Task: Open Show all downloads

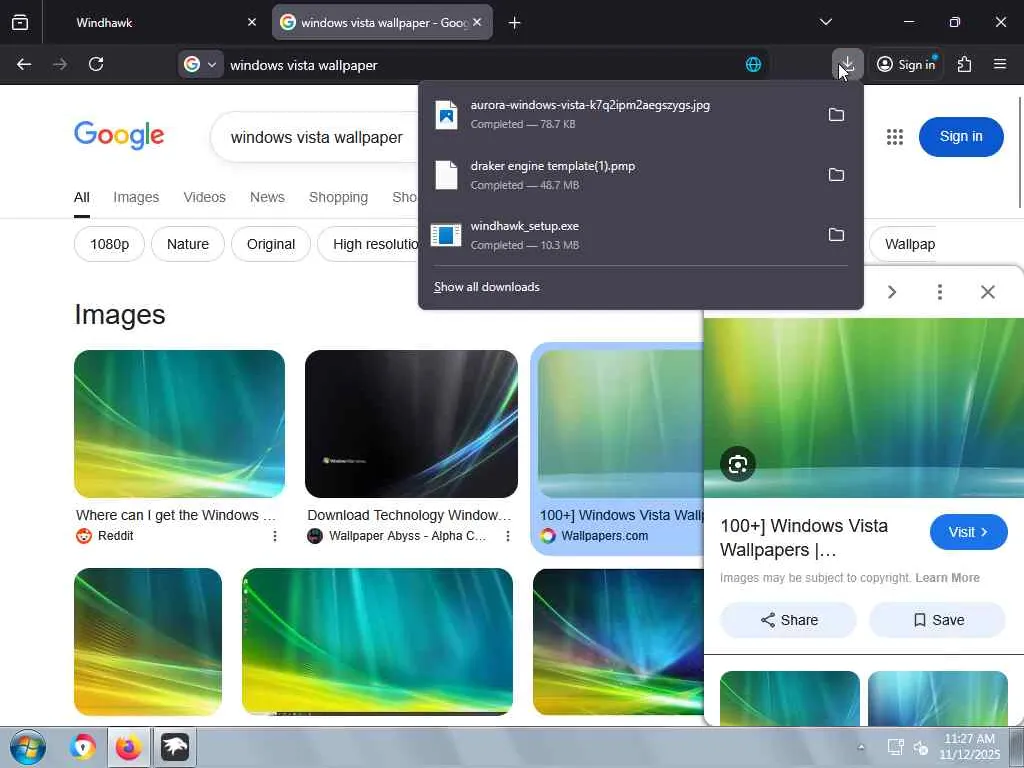Action: tap(487, 287)
